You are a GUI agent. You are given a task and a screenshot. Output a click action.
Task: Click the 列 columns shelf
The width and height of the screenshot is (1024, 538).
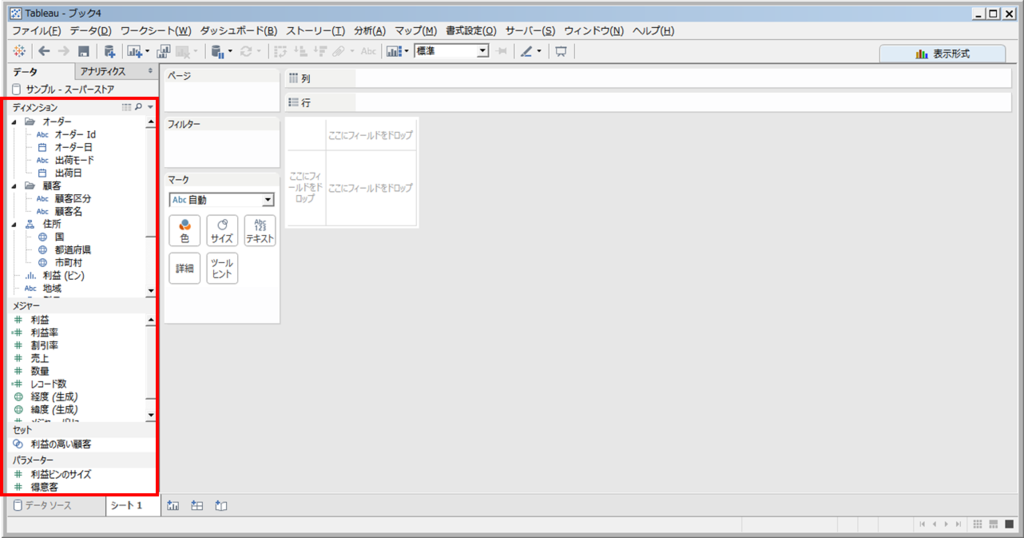pos(648,78)
